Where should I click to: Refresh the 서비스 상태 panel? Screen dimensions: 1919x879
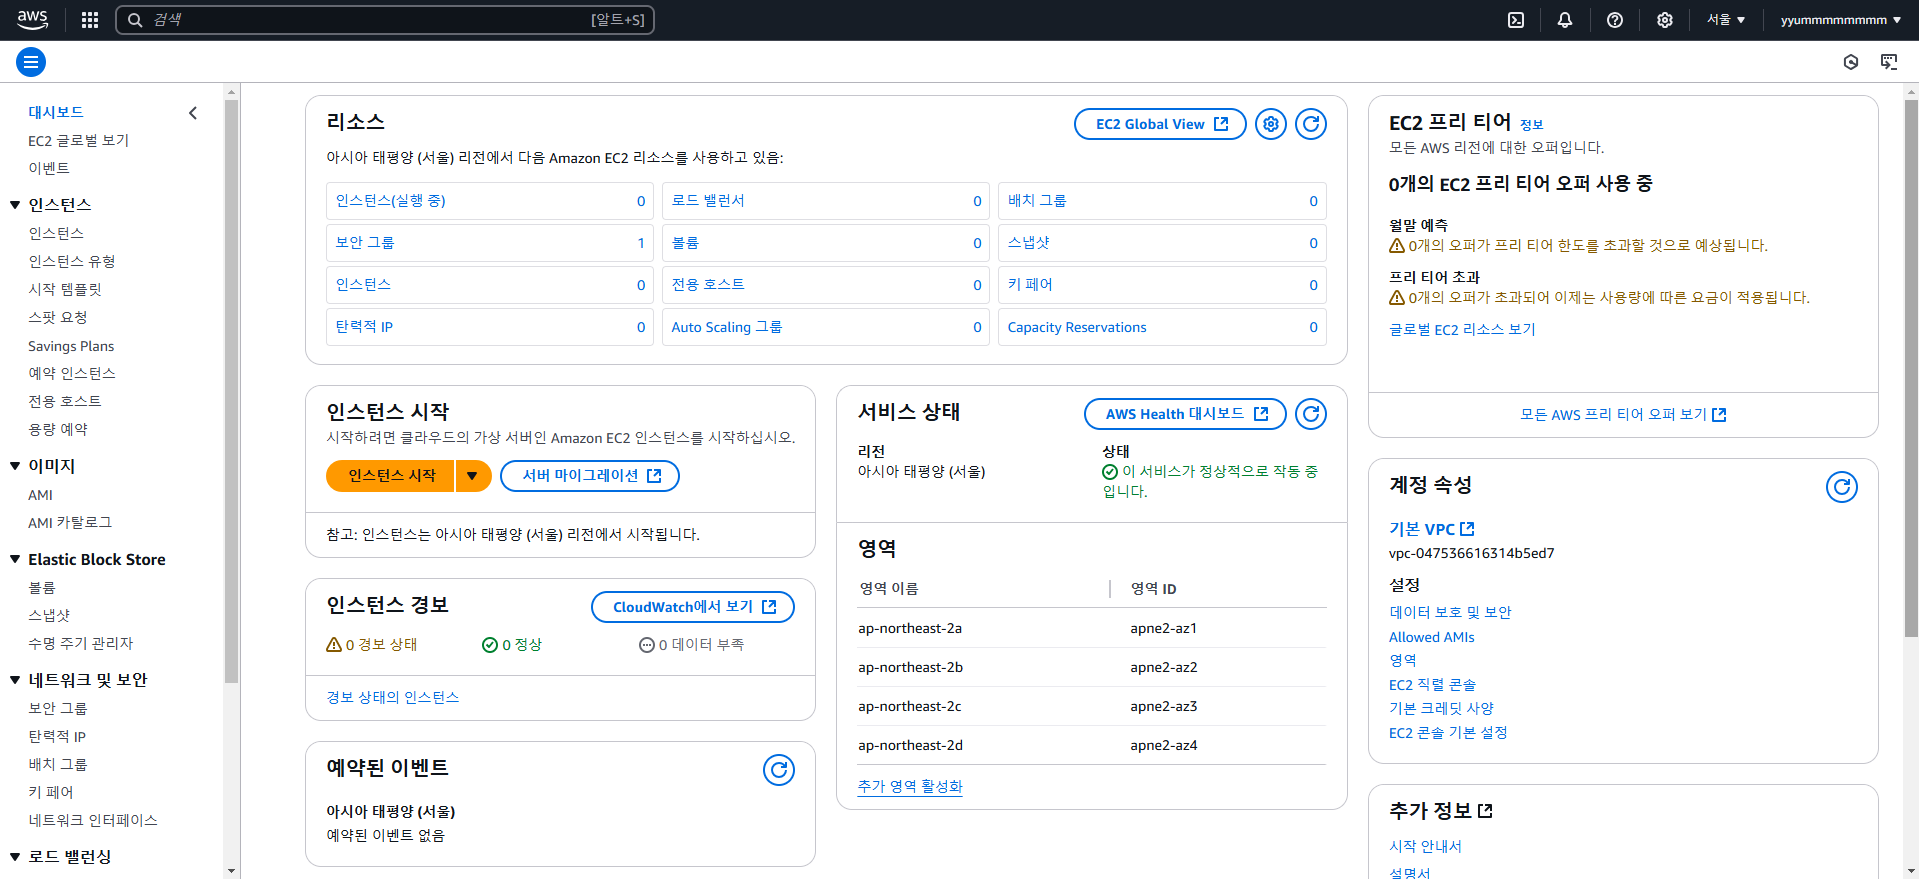tap(1311, 414)
